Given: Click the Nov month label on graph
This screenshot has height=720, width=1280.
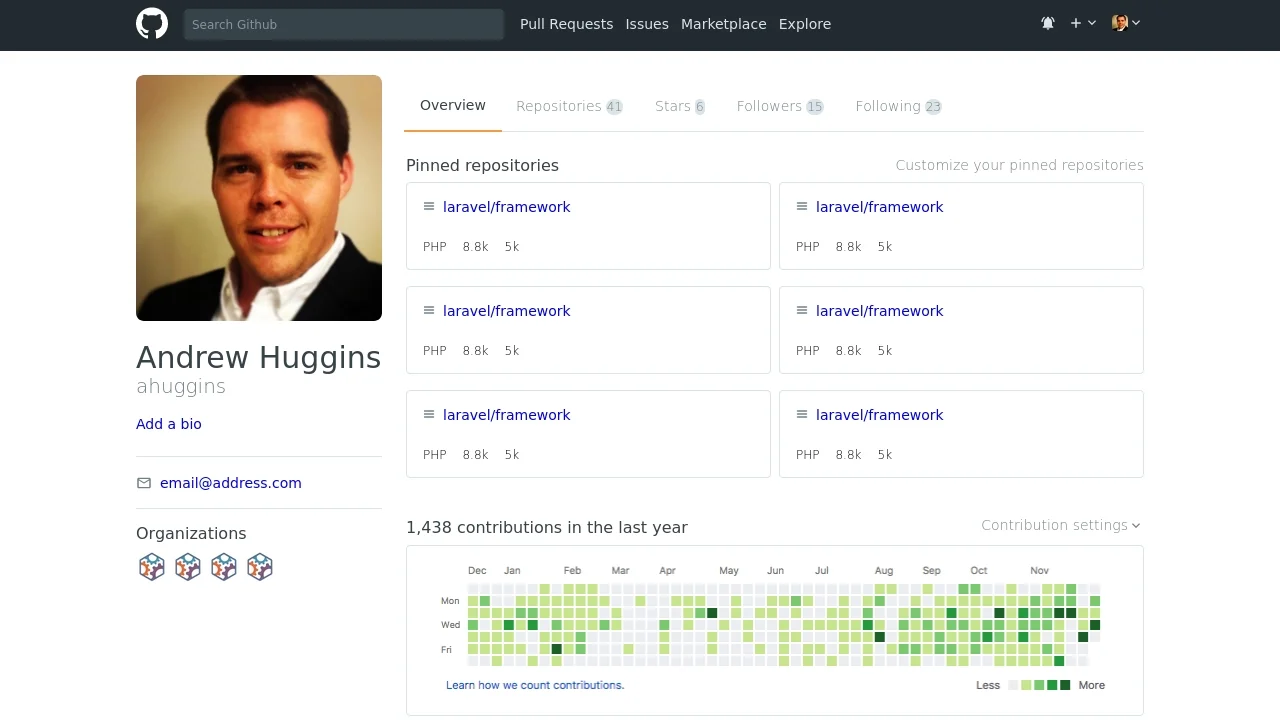Looking at the screenshot, I should click(1040, 570).
